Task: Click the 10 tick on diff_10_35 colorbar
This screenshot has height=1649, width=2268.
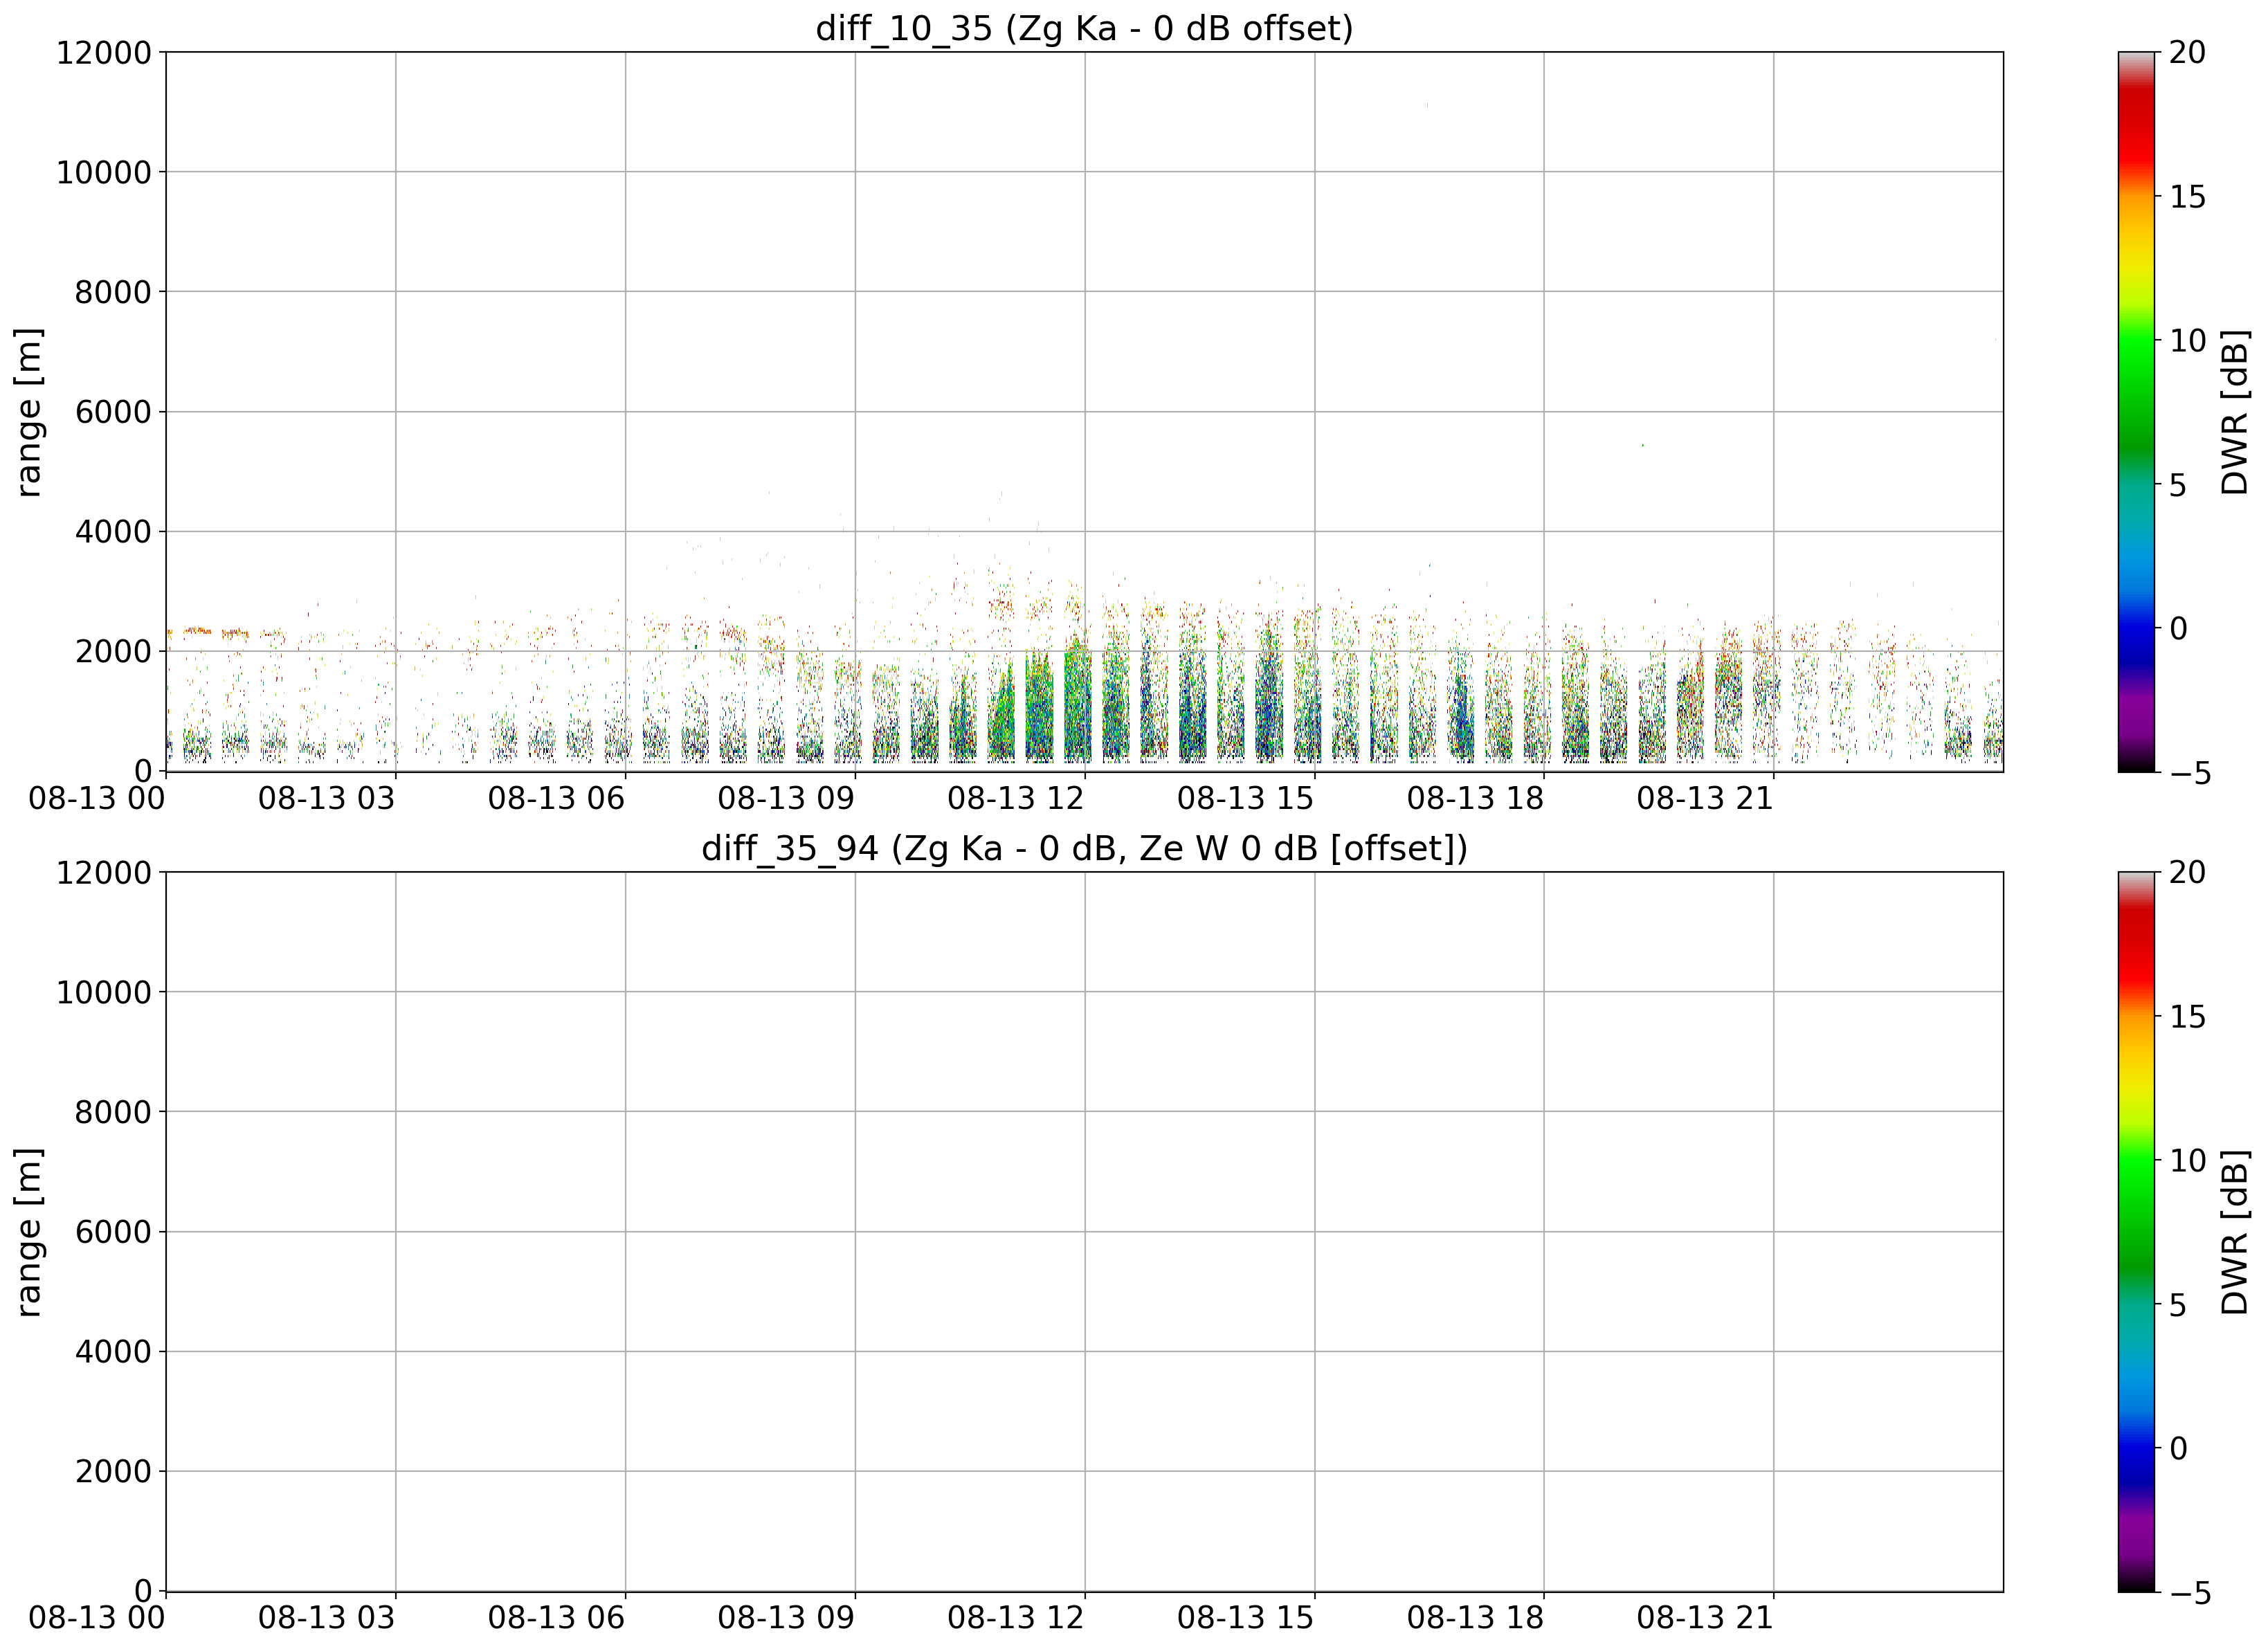Action: (2187, 340)
